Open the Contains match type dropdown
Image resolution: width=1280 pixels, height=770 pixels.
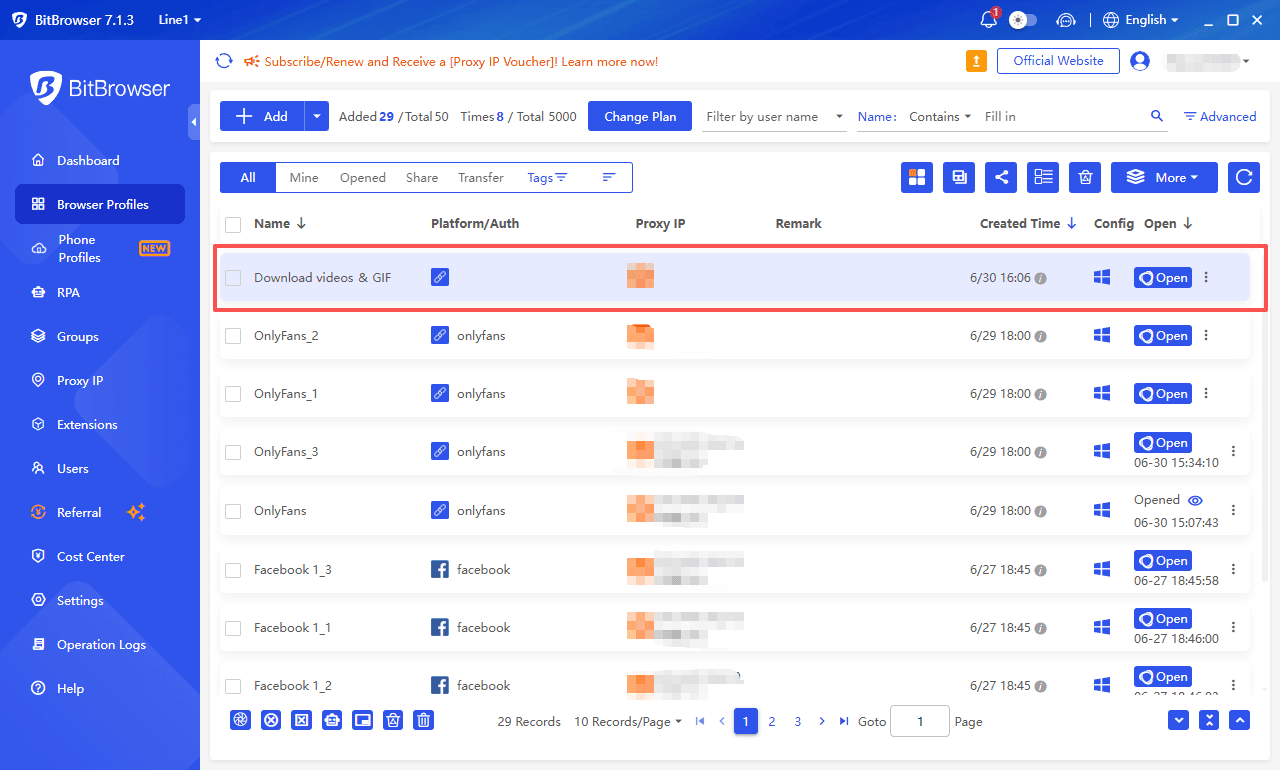point(940,117)
